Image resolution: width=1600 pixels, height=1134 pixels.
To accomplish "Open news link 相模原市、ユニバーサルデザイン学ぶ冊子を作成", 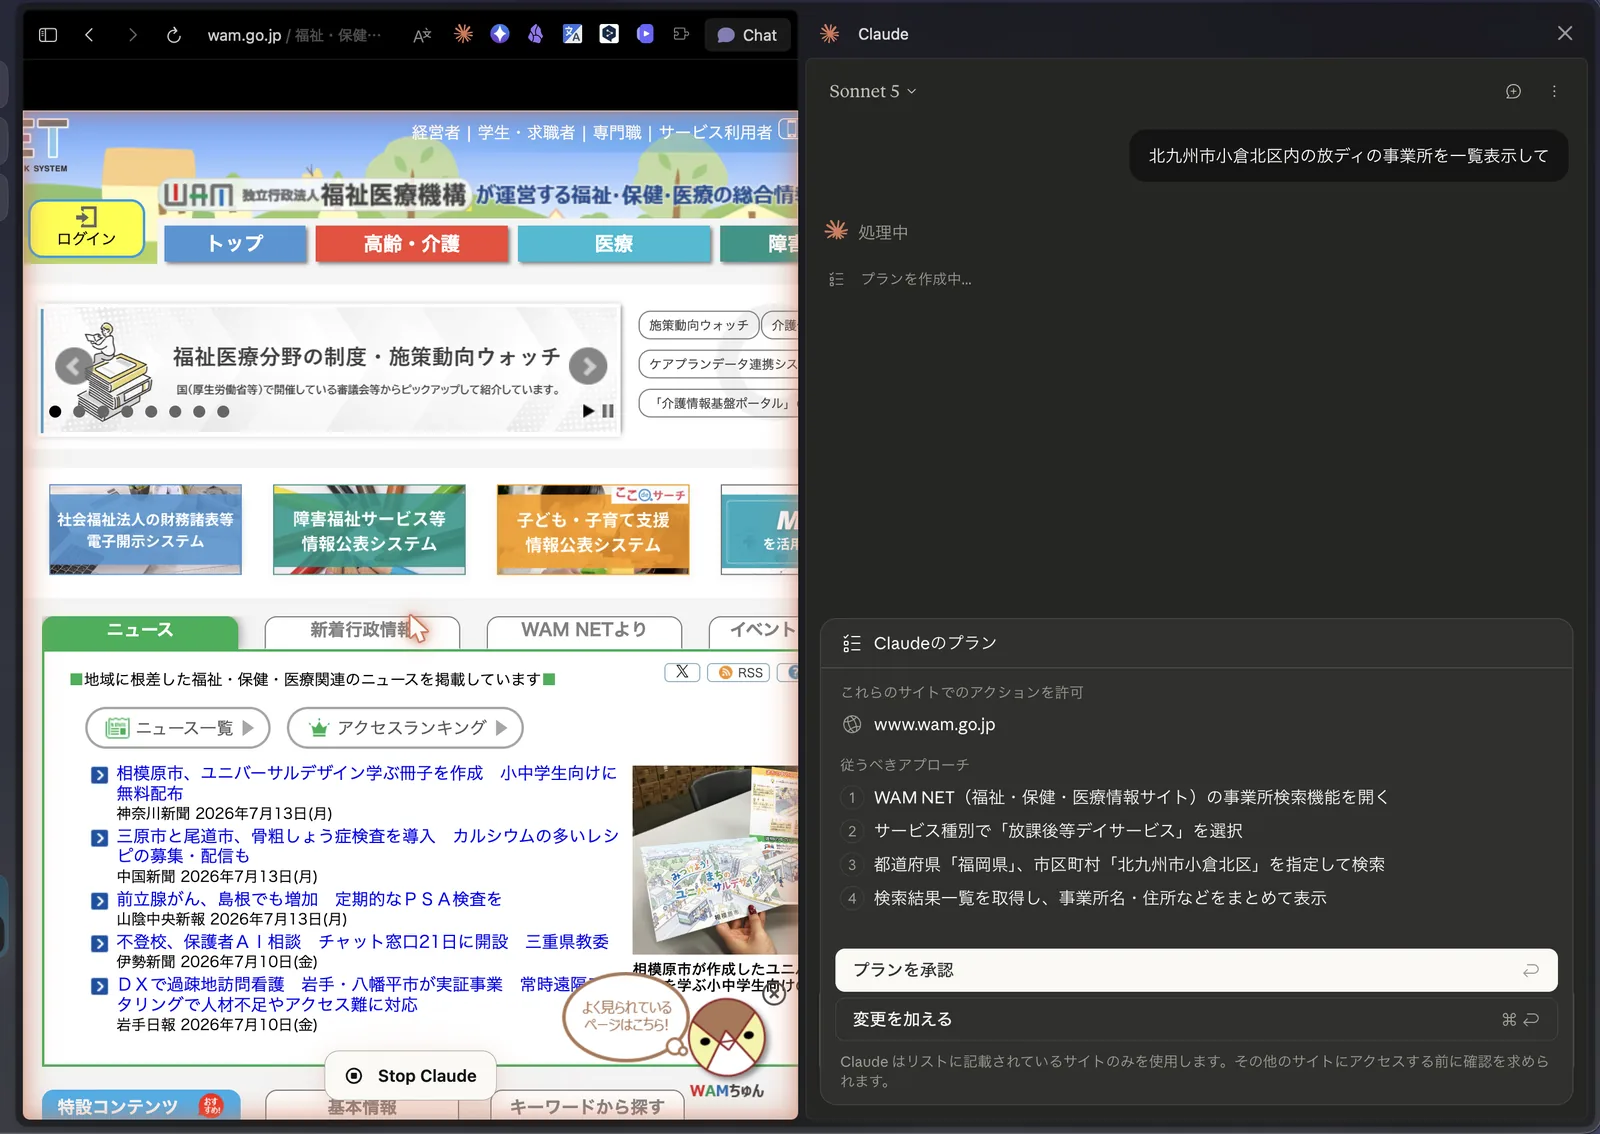I will (x=366, y=783).
